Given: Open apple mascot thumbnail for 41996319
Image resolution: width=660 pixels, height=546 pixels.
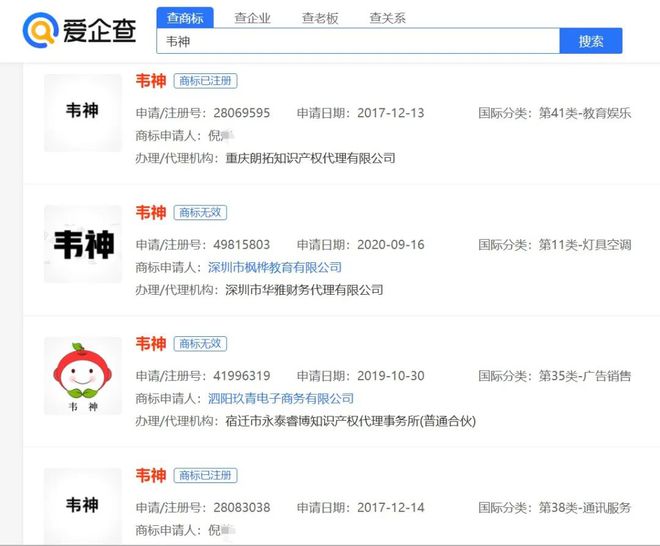Looking at the screenshot, I should (83, 376).
